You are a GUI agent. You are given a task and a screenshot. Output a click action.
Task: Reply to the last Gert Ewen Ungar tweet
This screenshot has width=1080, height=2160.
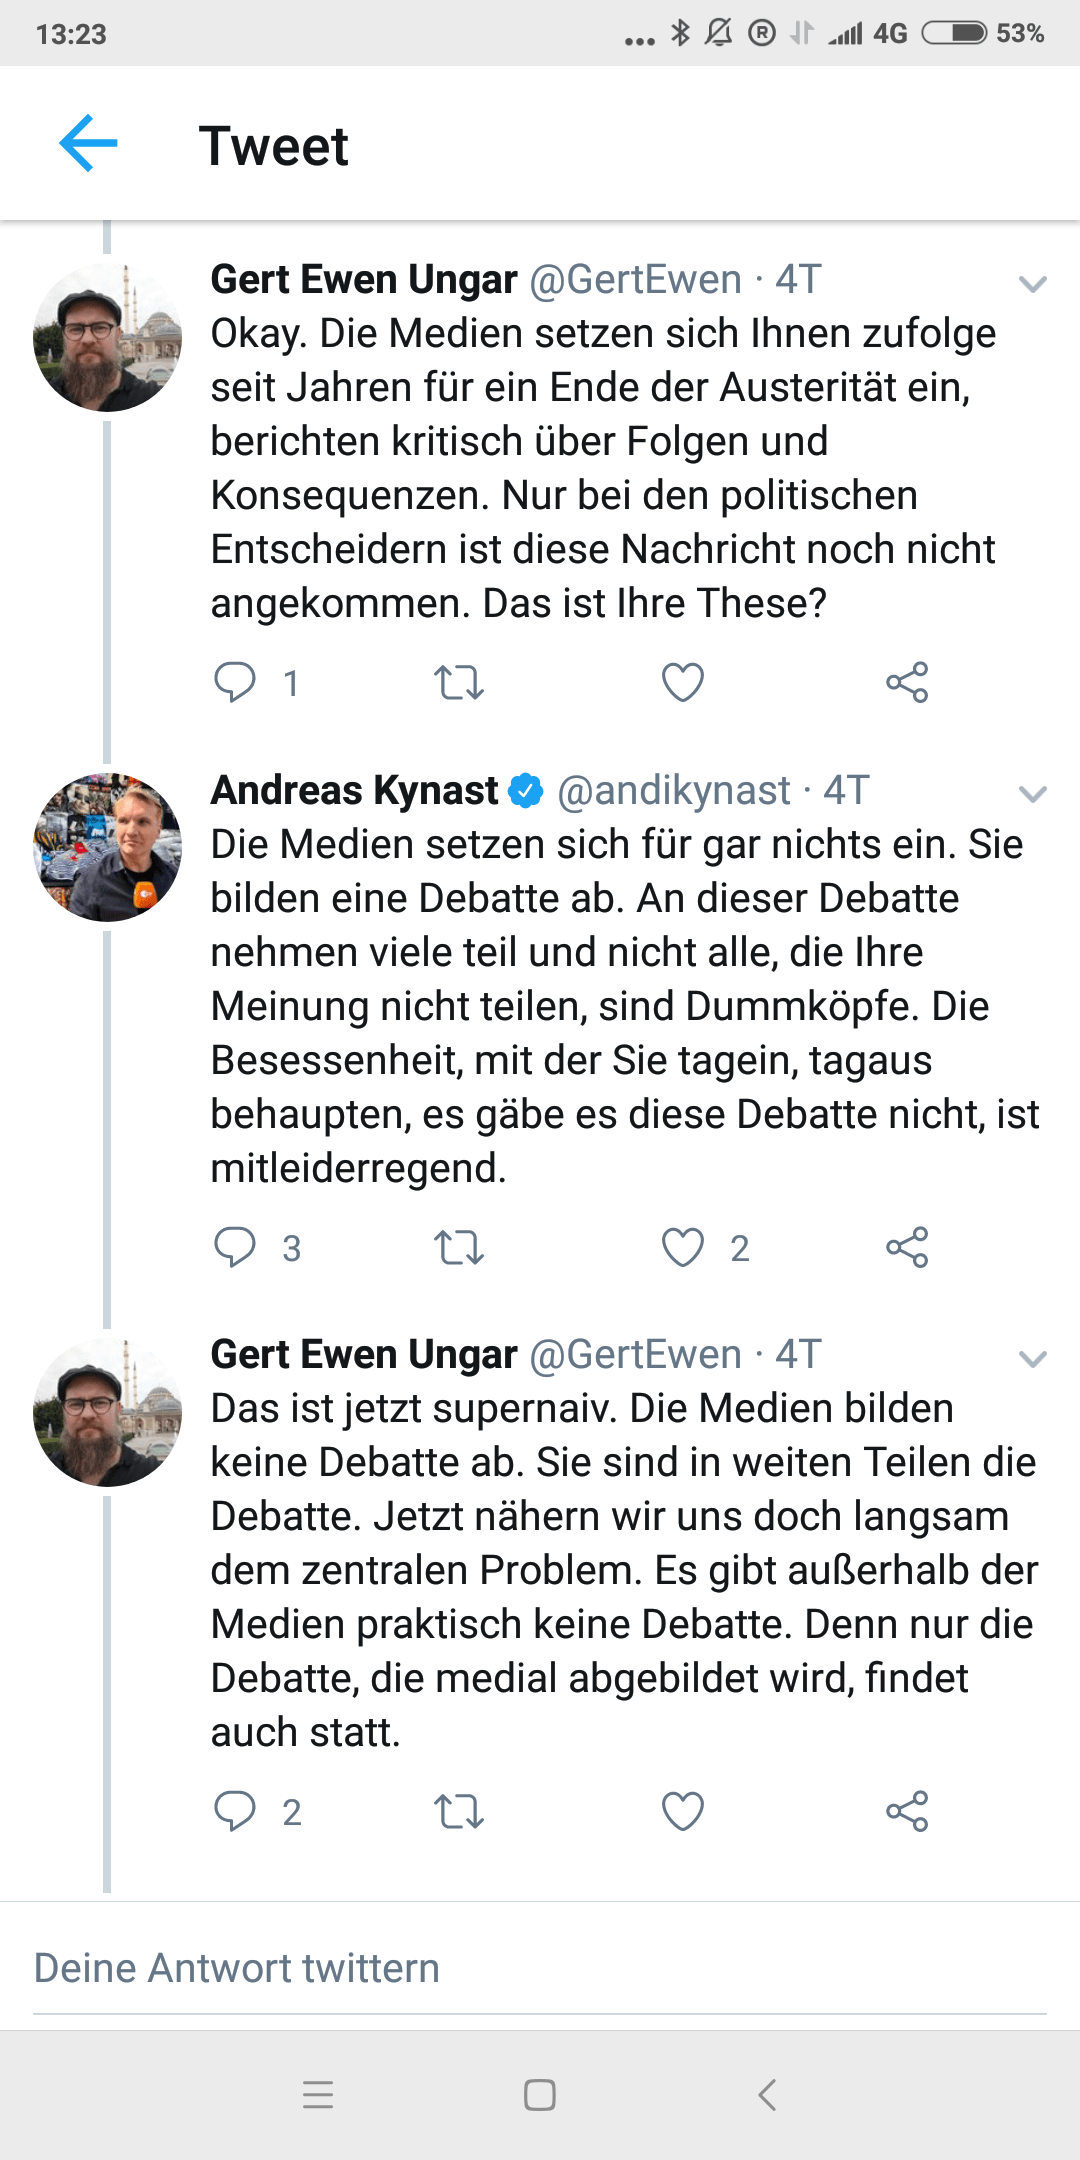coord(235,1811)
